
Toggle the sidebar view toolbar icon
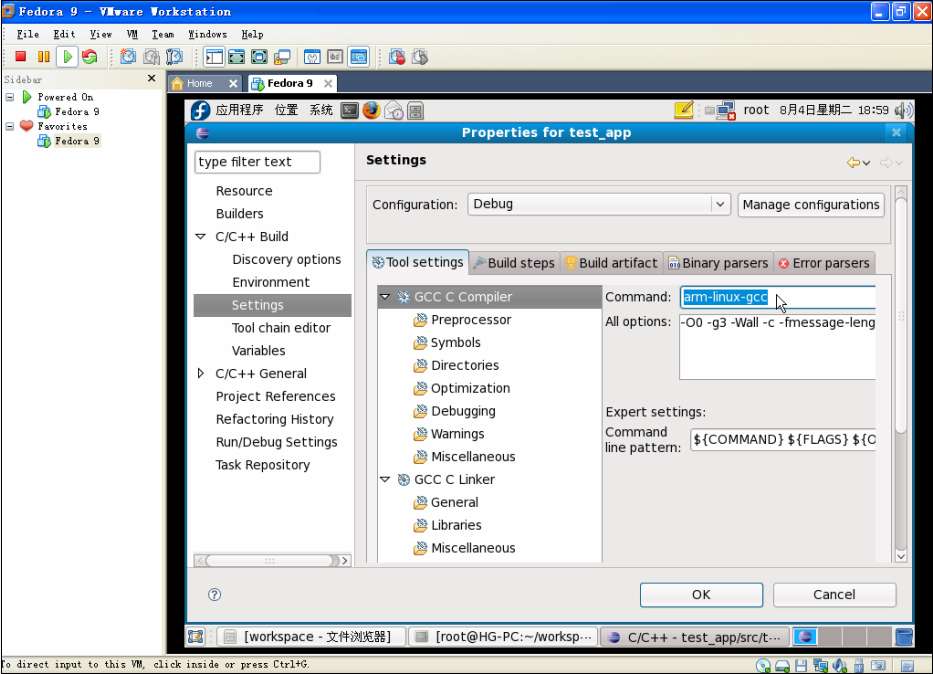214,57
